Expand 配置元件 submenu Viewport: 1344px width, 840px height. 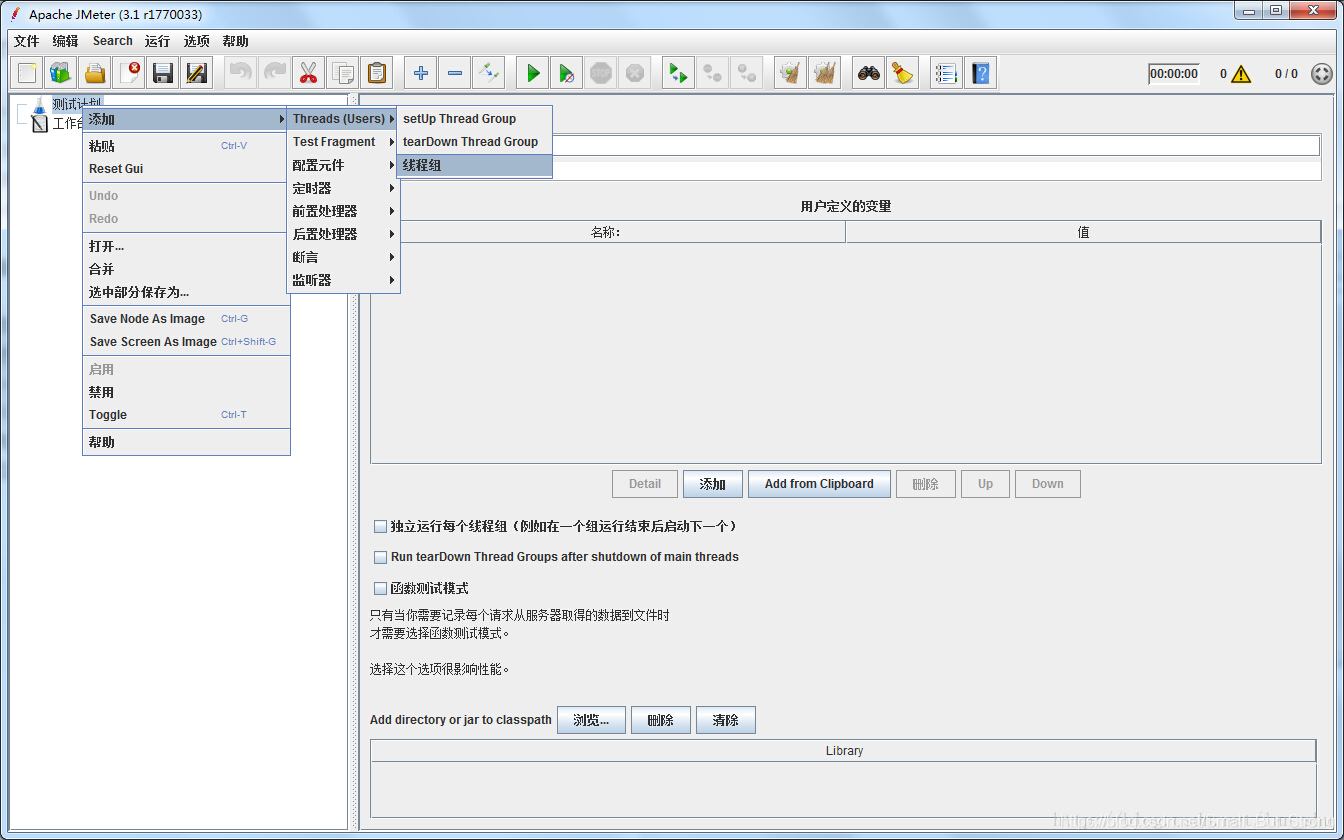coord(343,165)
